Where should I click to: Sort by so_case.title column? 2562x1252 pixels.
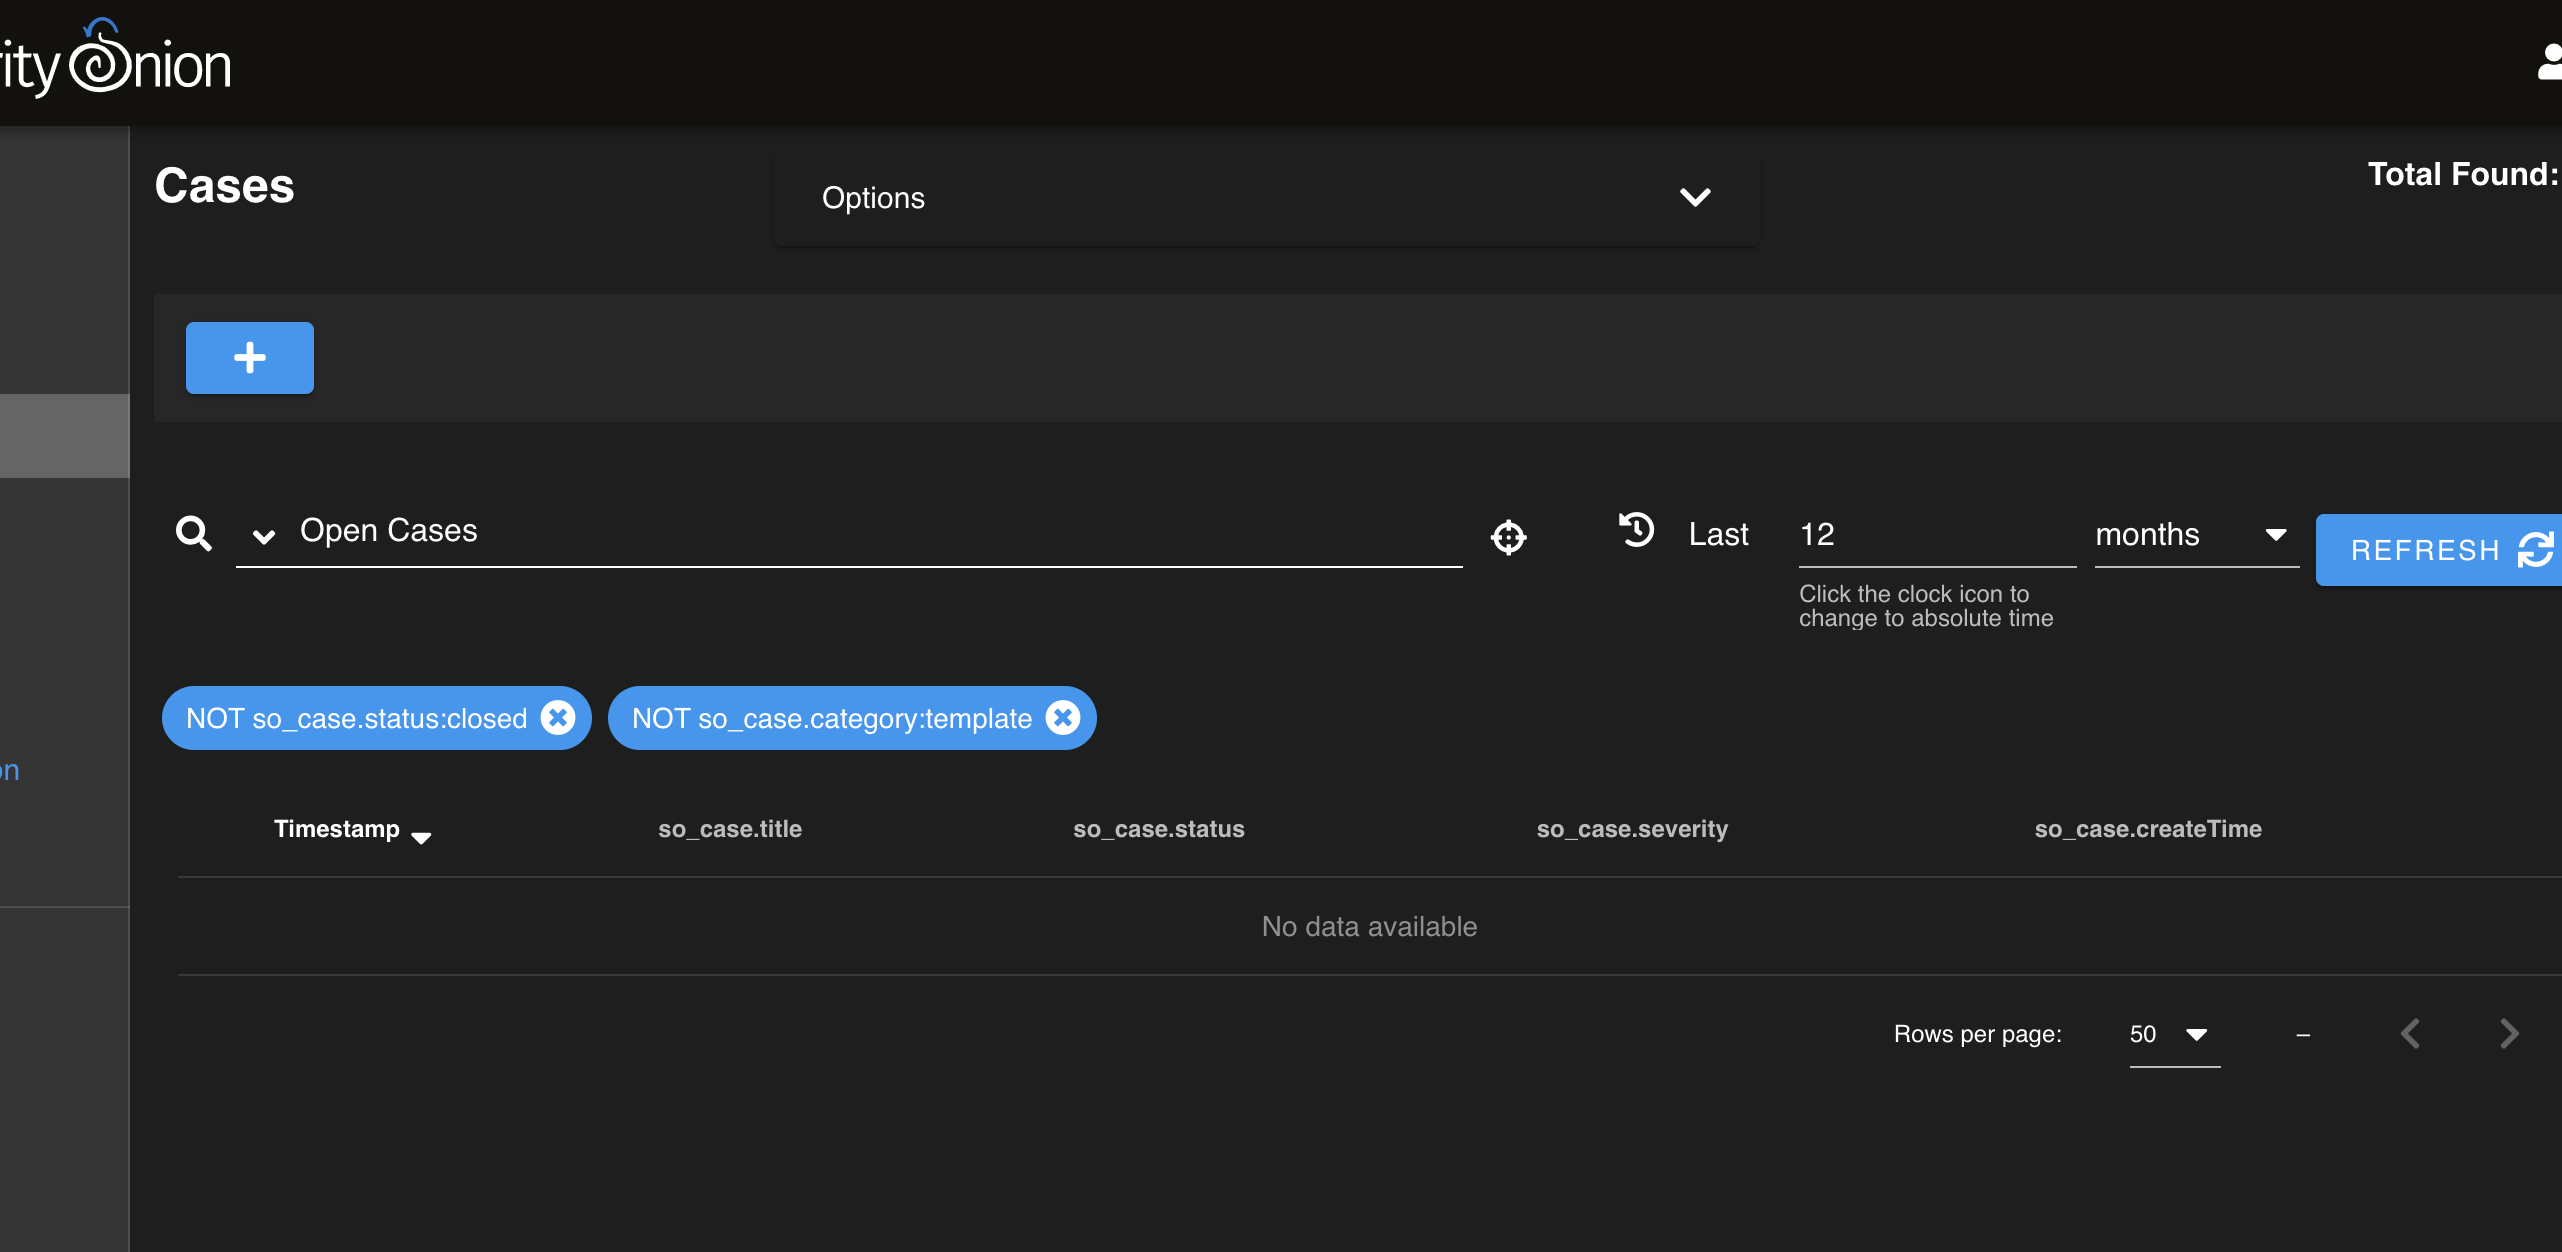[730, 829]
